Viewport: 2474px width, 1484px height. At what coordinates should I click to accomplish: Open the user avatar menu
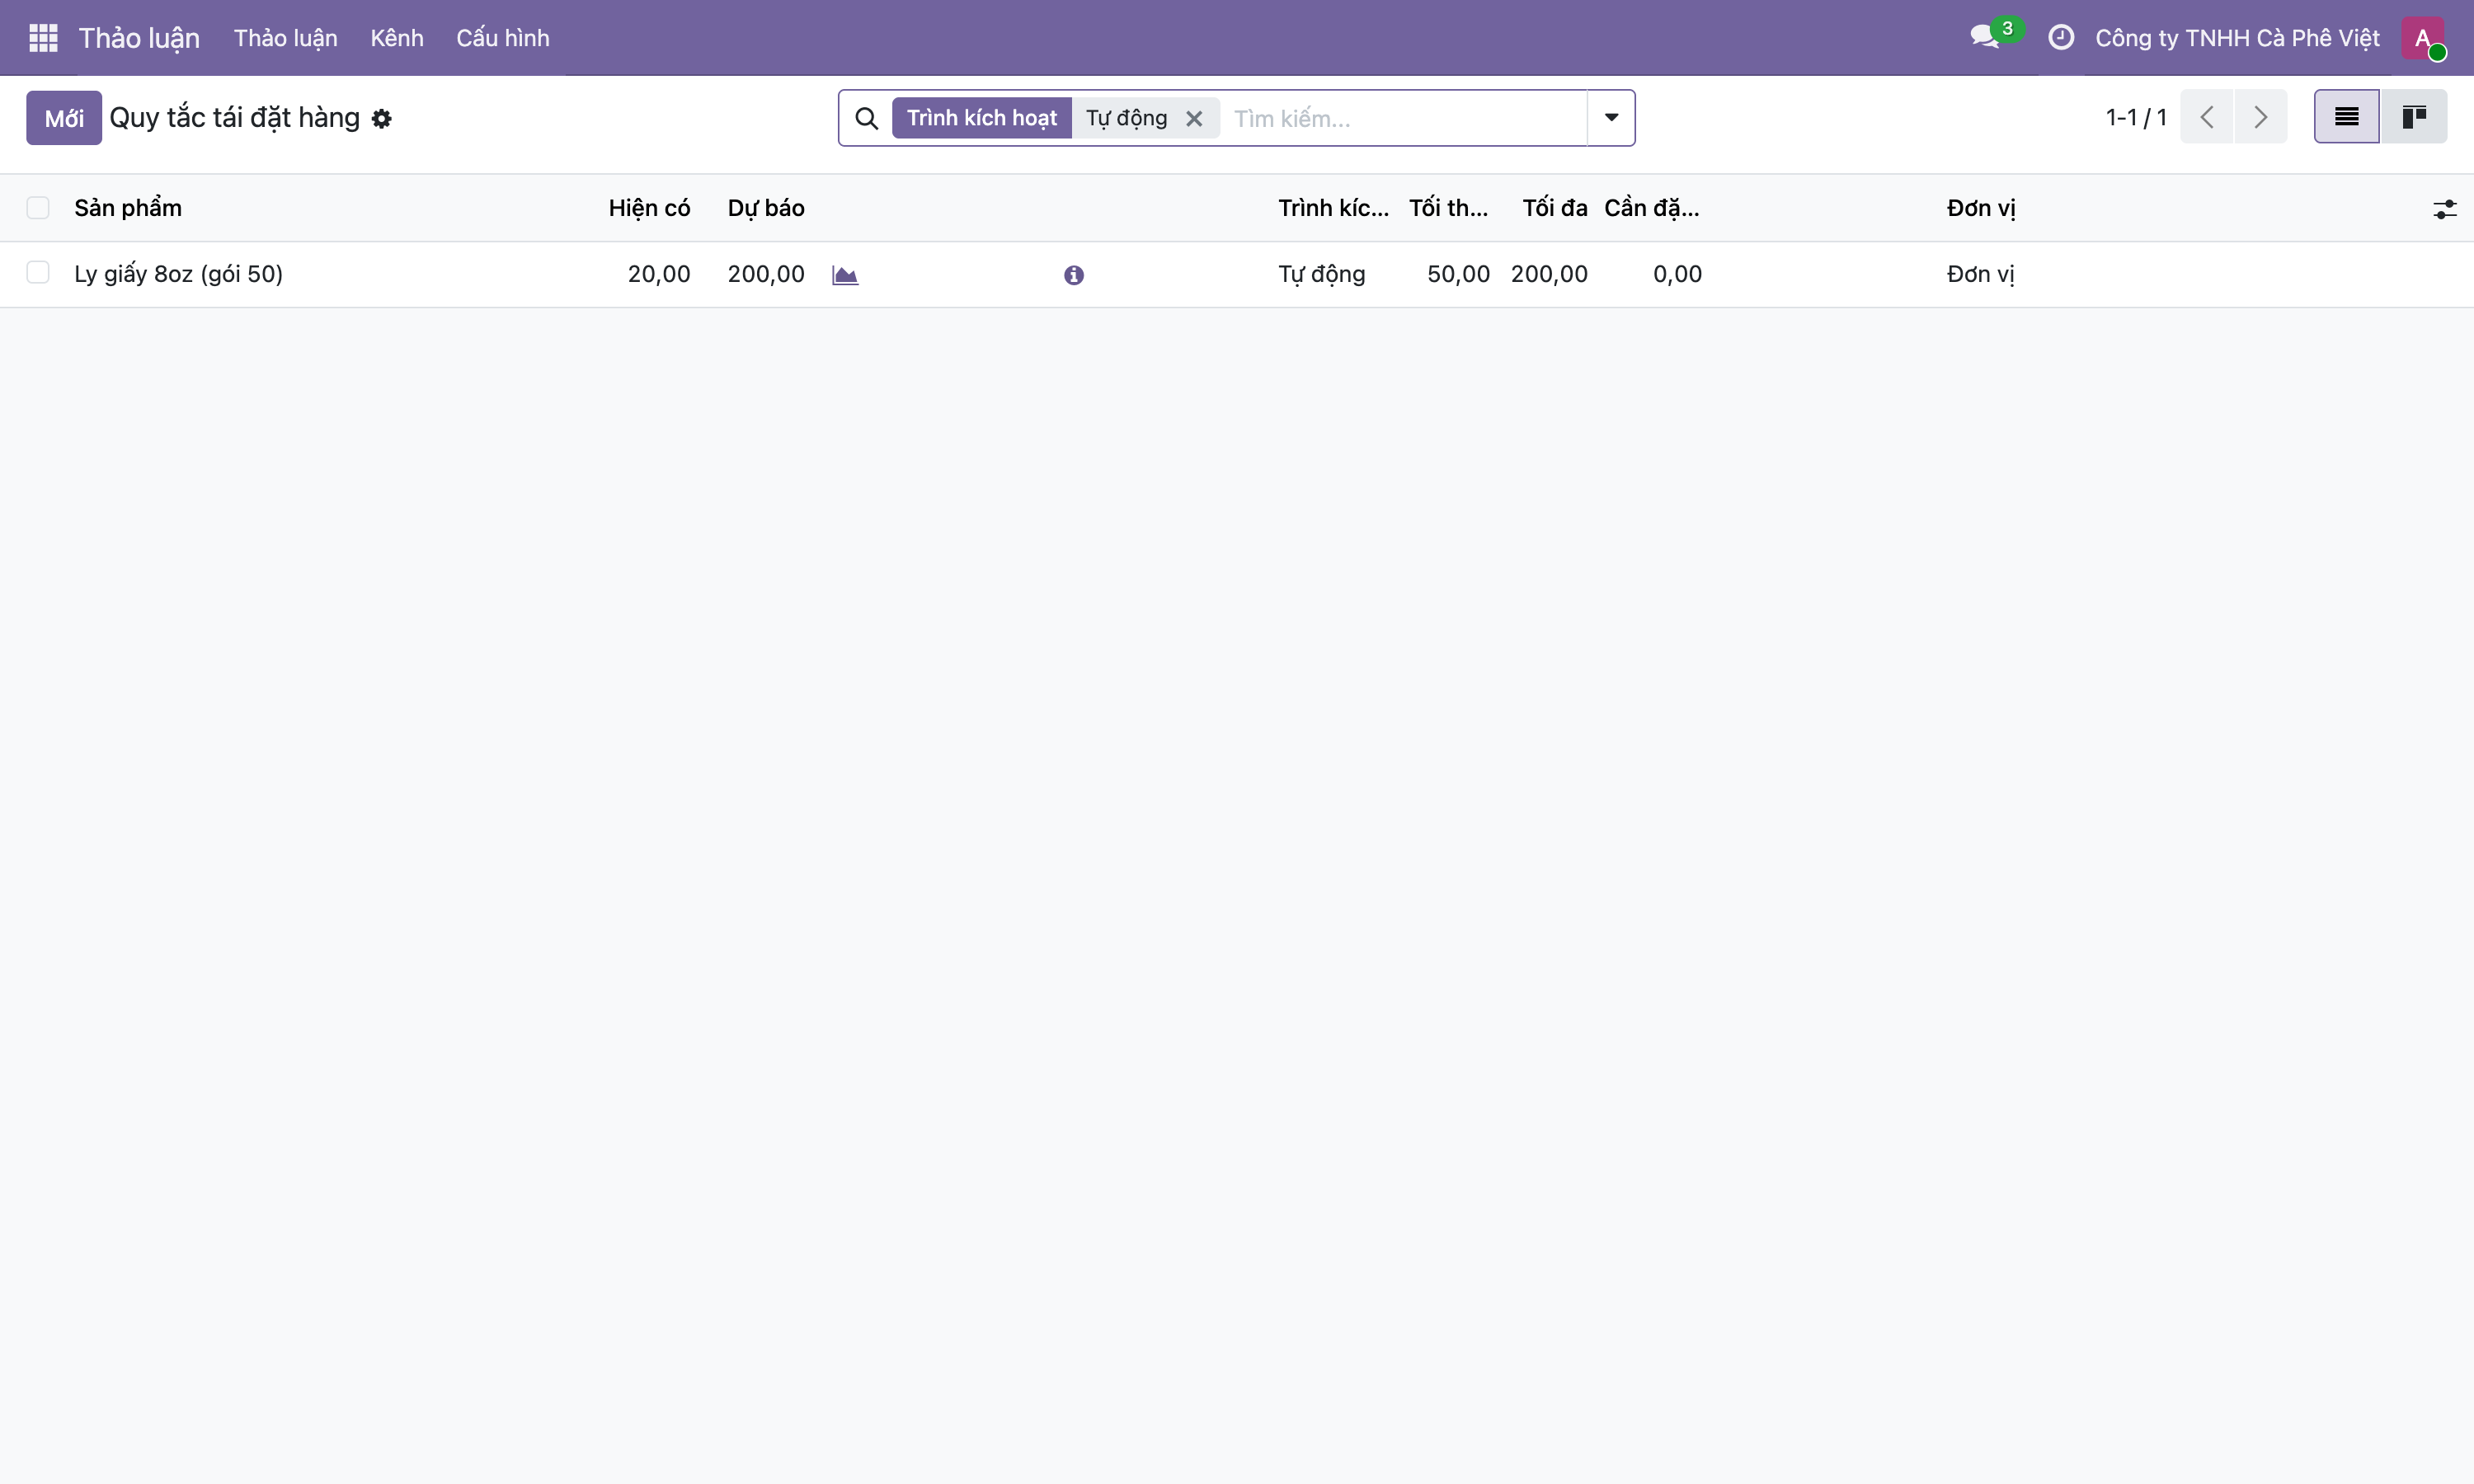point(2422,38)
